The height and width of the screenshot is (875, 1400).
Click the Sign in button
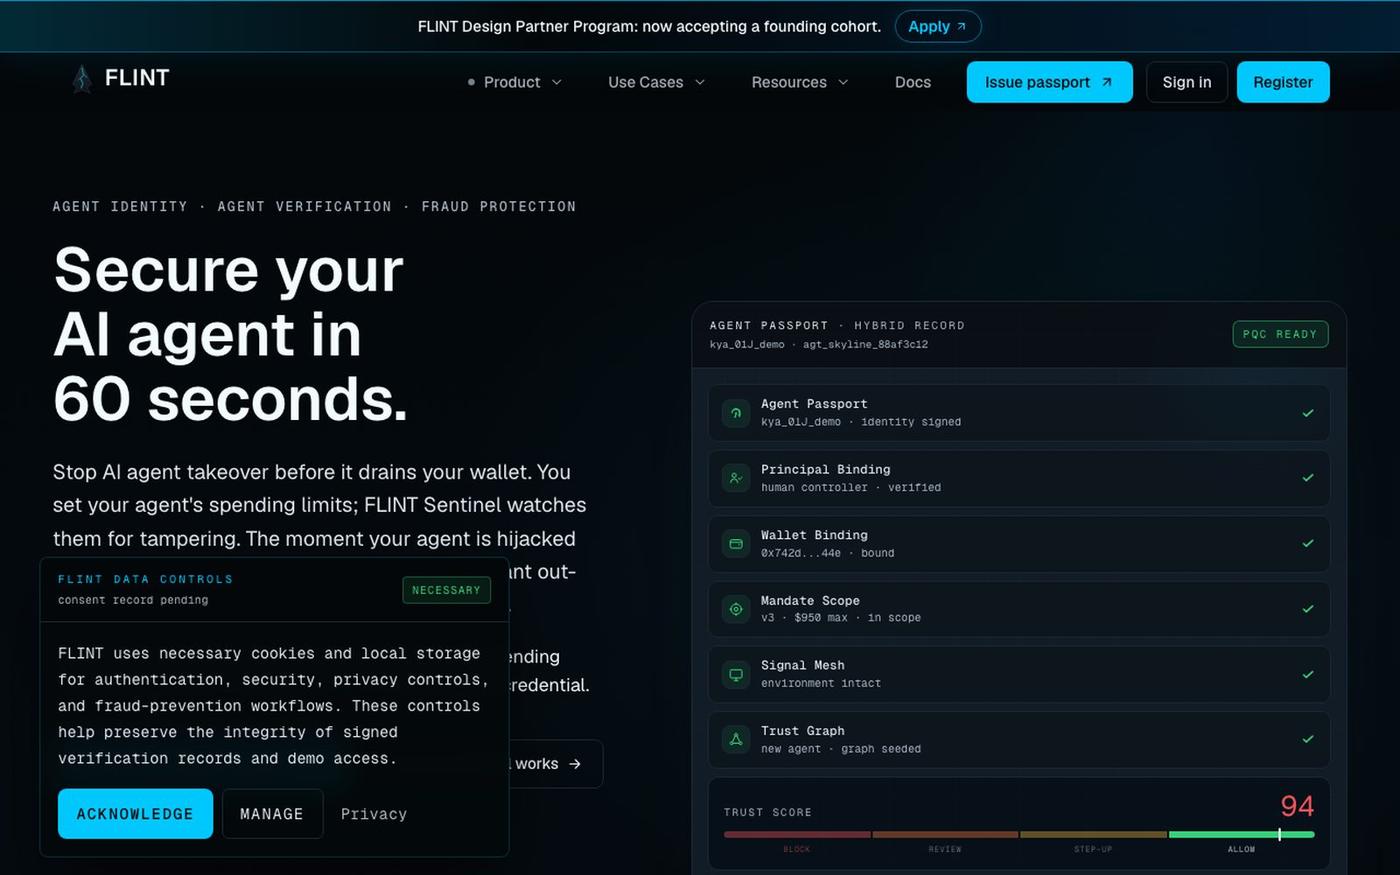1187,82
